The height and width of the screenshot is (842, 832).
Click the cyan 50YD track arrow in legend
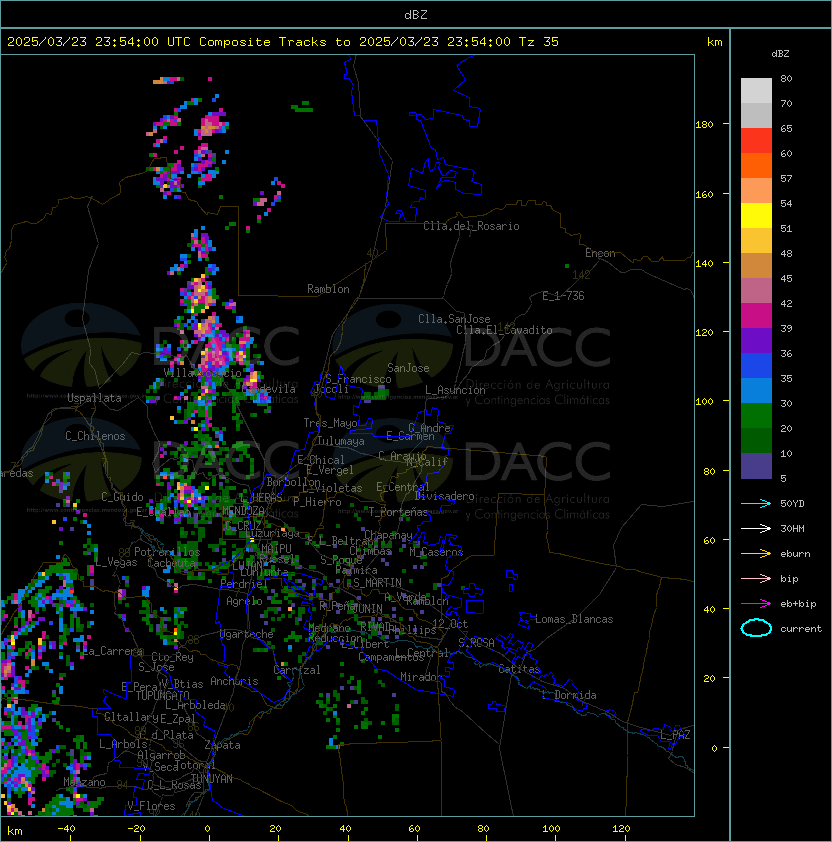point(756,503)
